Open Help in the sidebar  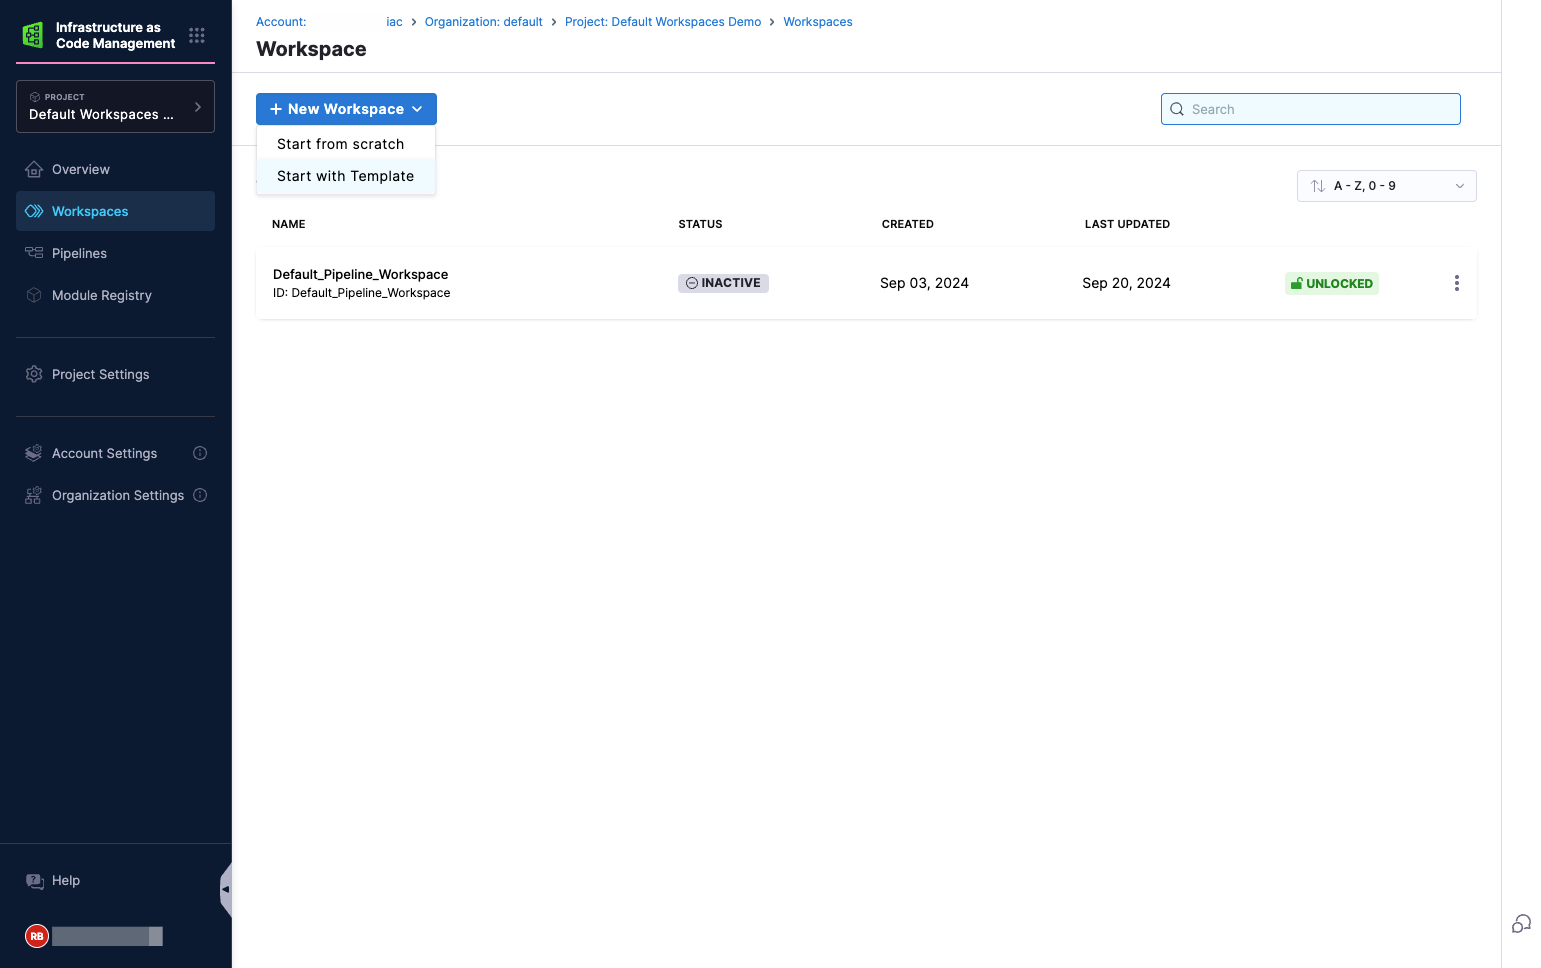tap(66, 881)
